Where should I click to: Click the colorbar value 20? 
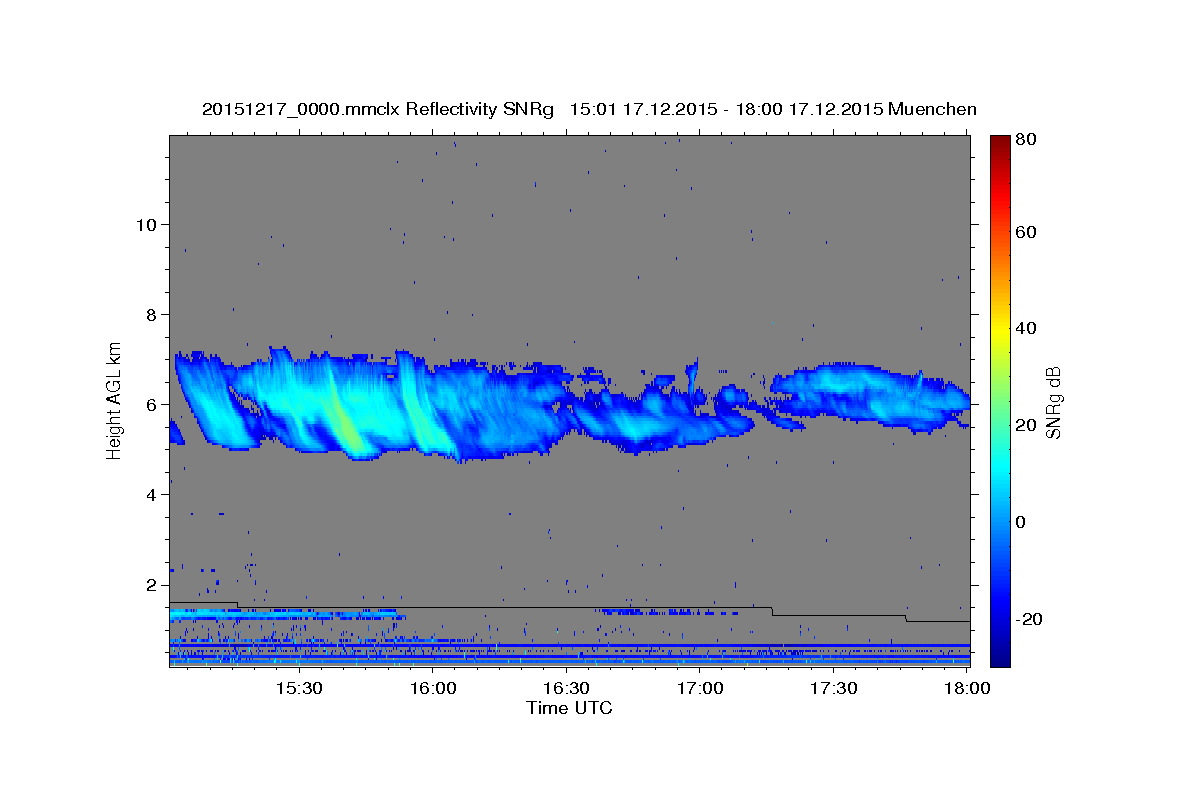1026,425
